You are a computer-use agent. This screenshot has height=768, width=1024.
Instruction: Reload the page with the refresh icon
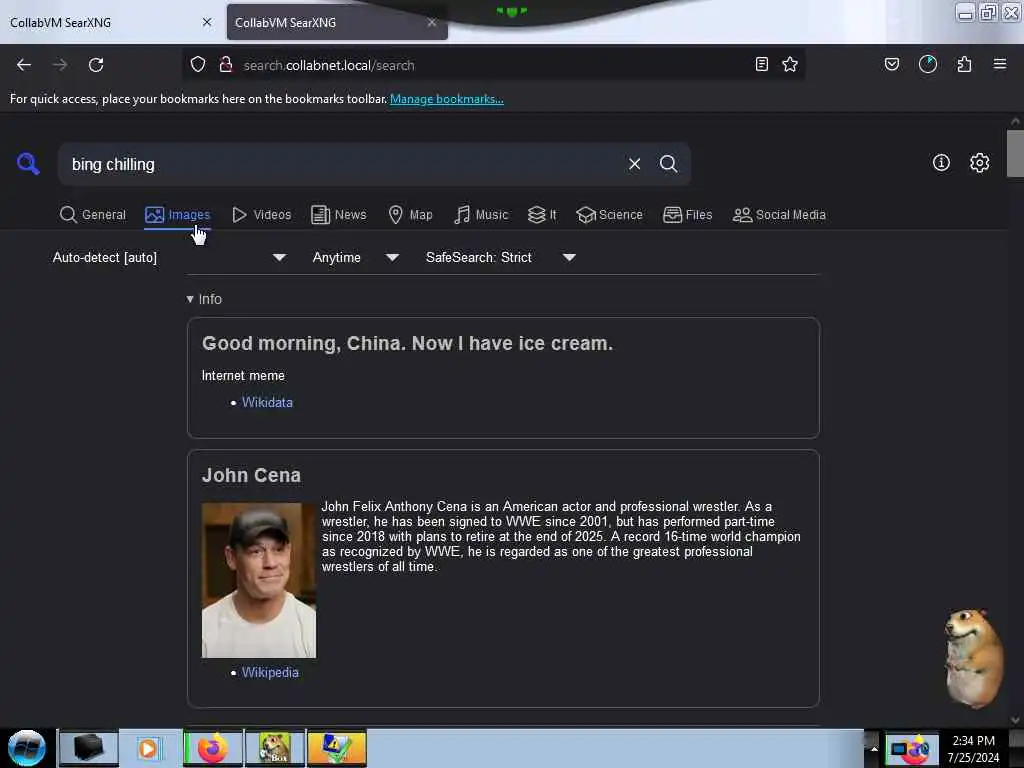(96, 65)
